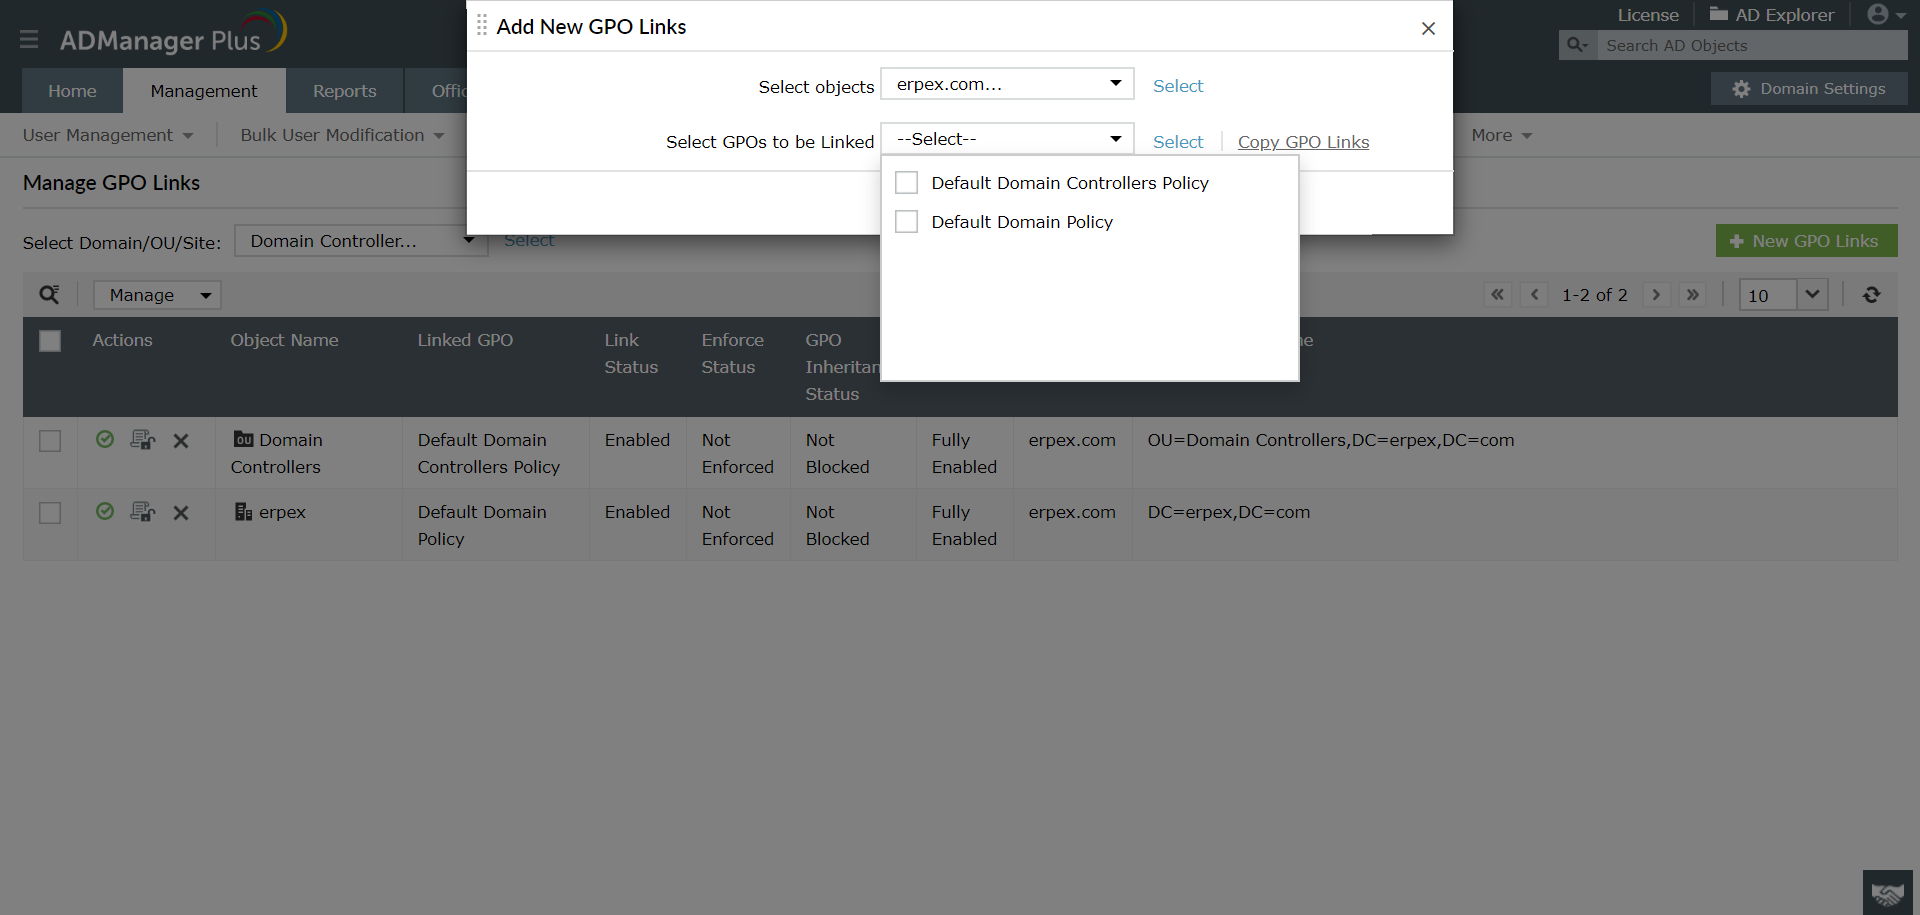Click the Copy GPO Links link
Viewport: 1920px width, 915px height.
(1303, 142)
